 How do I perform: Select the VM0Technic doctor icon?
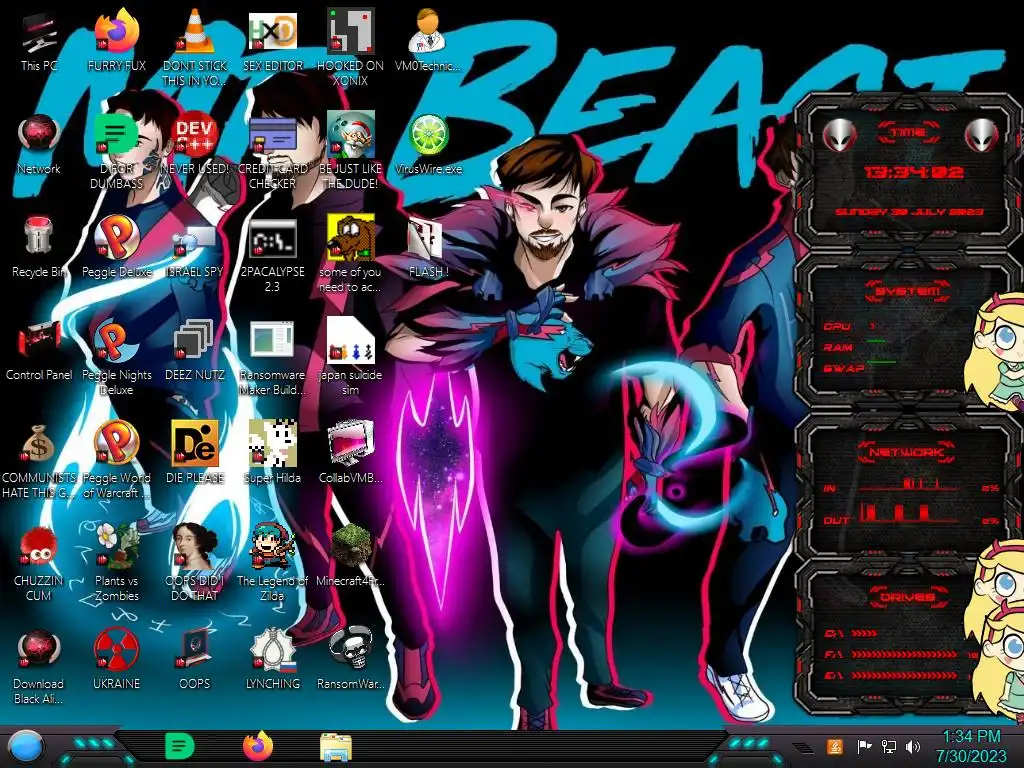point(427,31)
